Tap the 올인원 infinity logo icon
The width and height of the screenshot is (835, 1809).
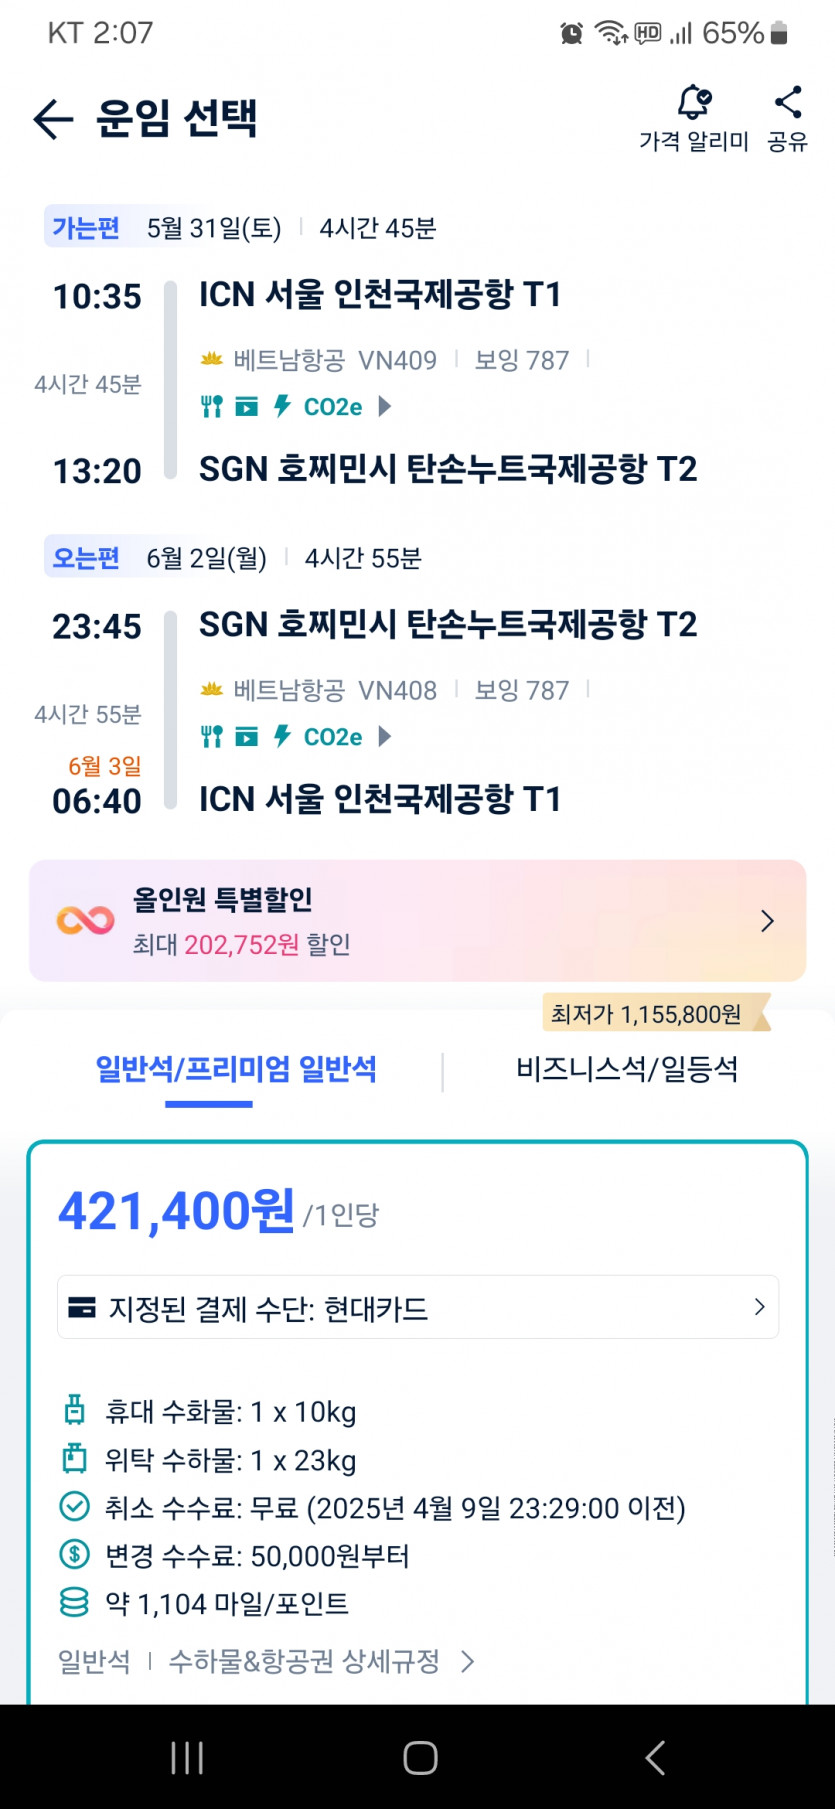pos(85,920)
